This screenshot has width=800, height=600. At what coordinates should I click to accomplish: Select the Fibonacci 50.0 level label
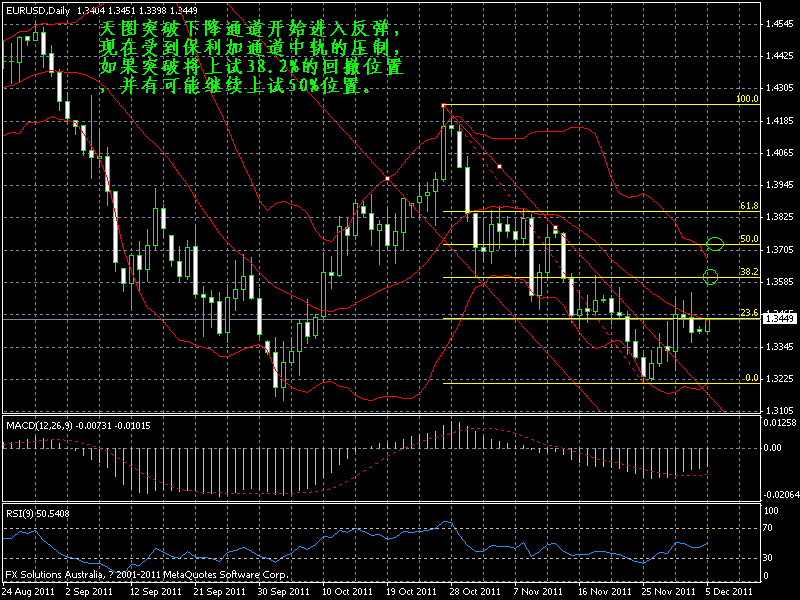pos(749,239)
